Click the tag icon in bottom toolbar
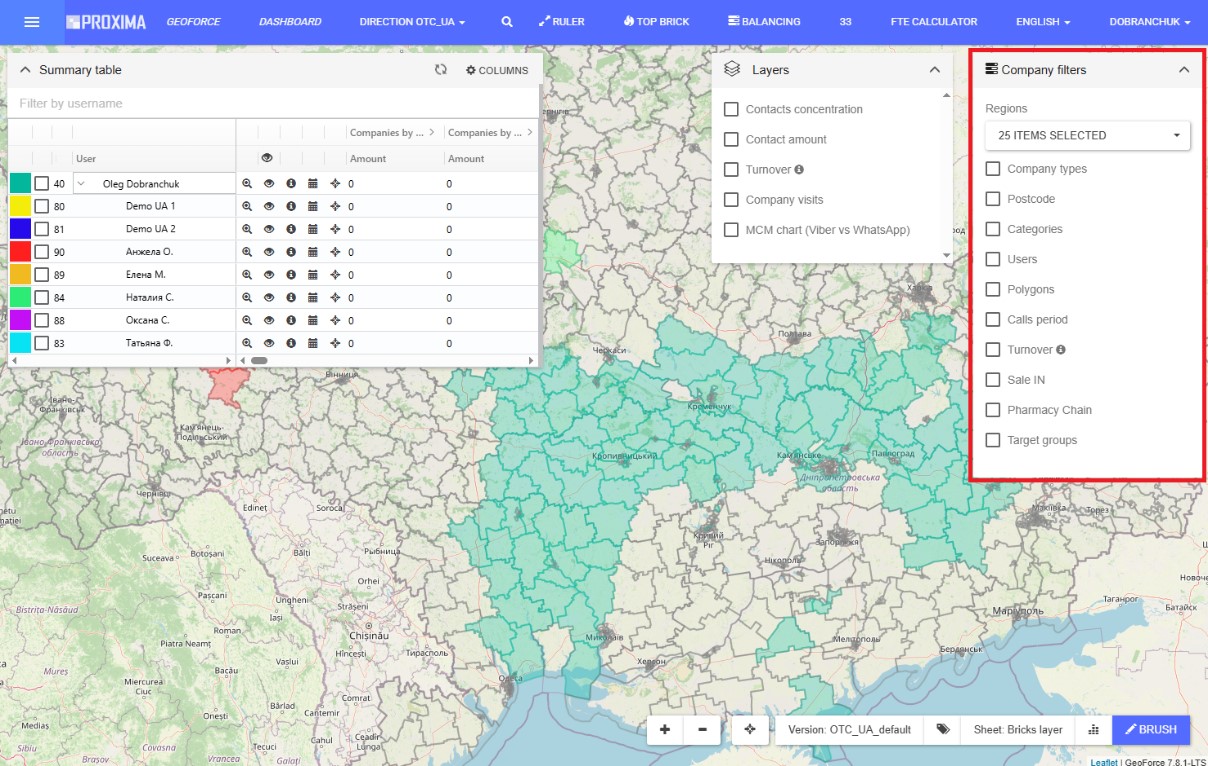The height and width of the screenshot is (766, 1208). [x=942, y=730]
